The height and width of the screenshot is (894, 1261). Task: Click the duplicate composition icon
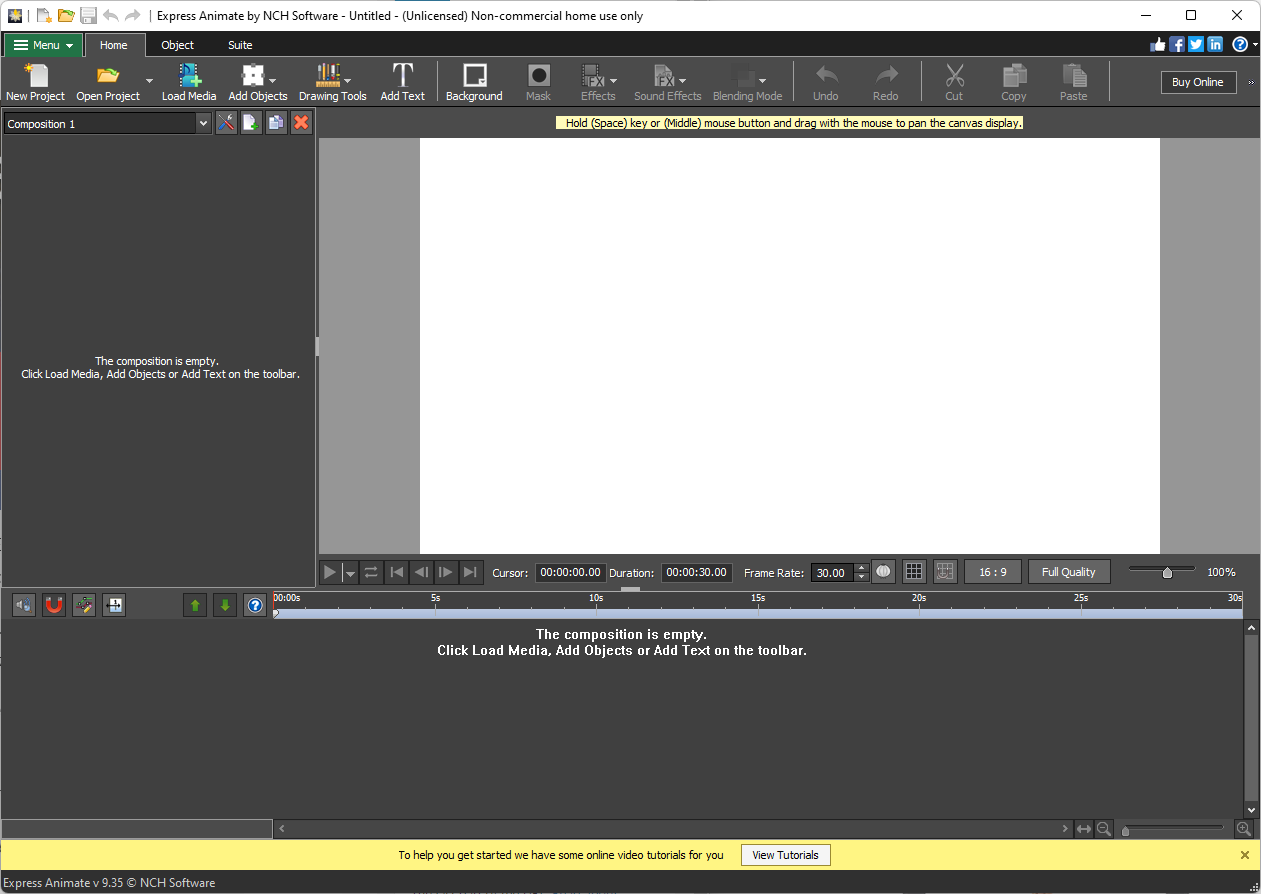pos(276,123)
